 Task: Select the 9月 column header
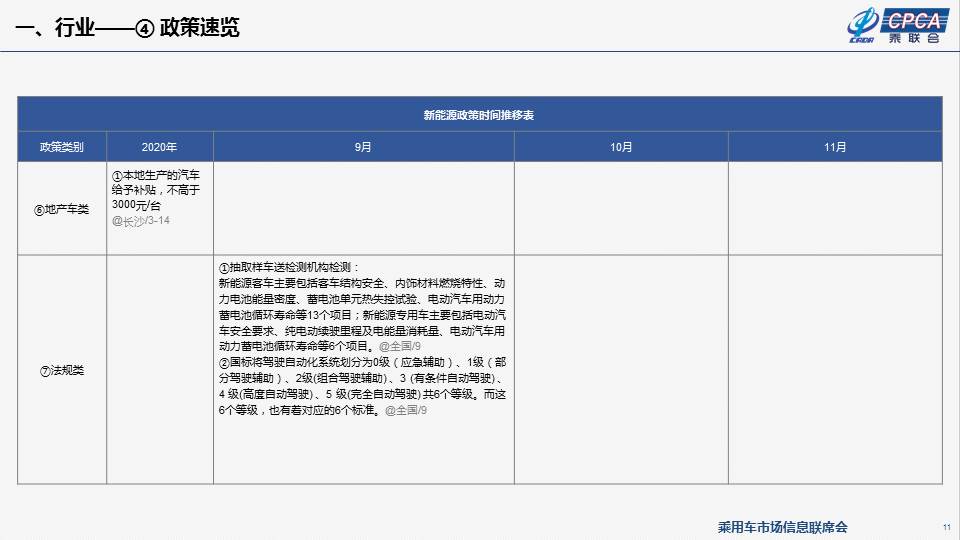(364, 147)
